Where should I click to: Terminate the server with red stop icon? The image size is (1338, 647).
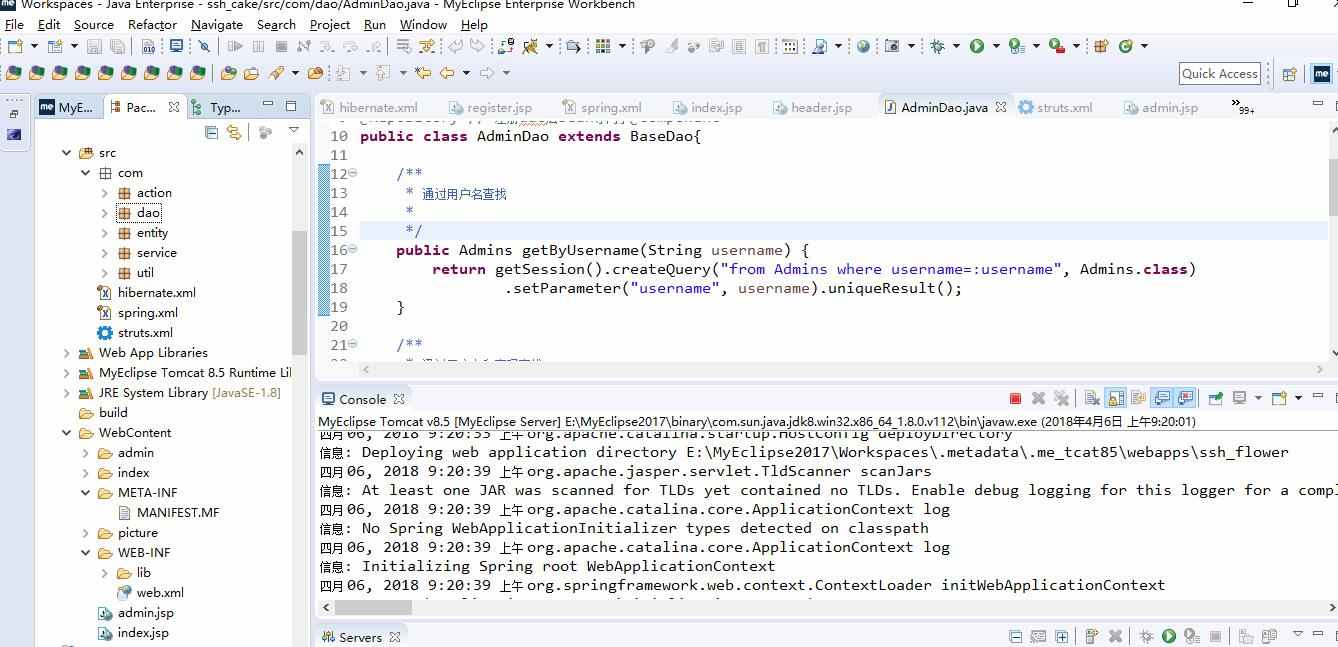pyautogui.click(x=1015, y=398)
